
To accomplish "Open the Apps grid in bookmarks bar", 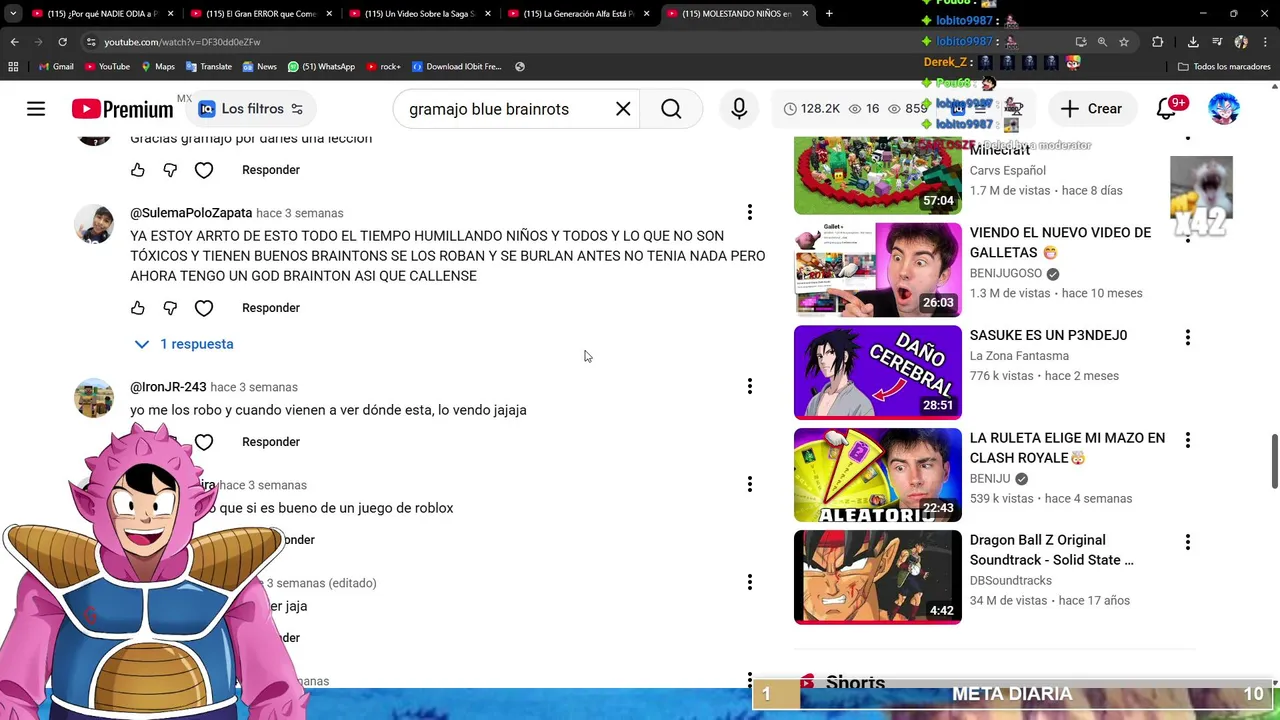I will (x=13, y=67).
